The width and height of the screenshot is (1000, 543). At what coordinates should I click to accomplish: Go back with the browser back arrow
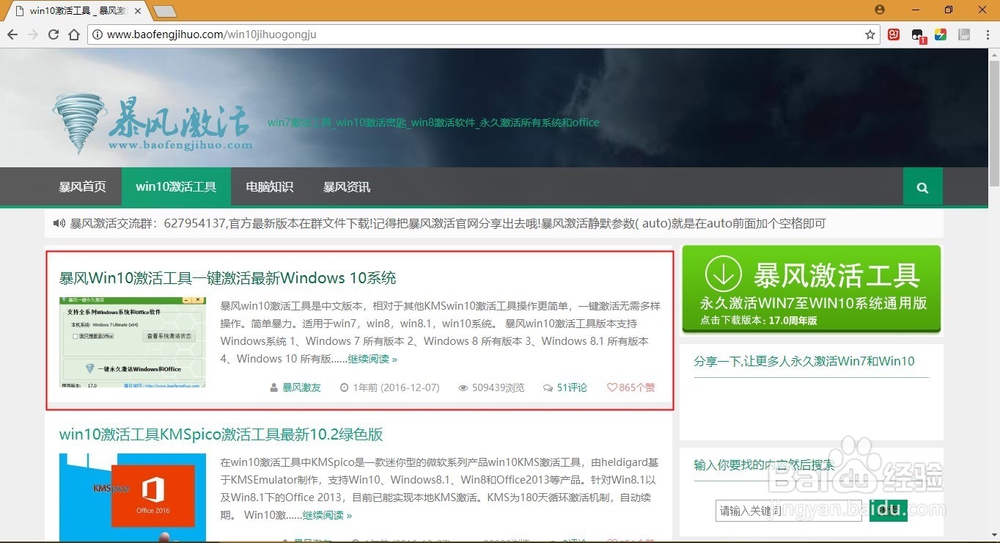[12, 34]
